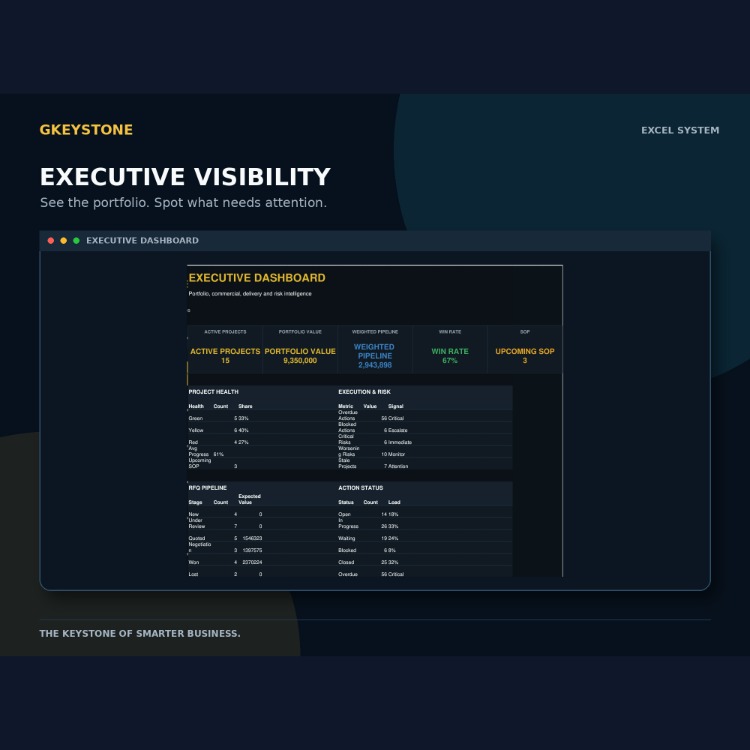Click the Open row in Action Status
Image resolution: width=750 pixels, height=750 pixels.
(425, 514)
